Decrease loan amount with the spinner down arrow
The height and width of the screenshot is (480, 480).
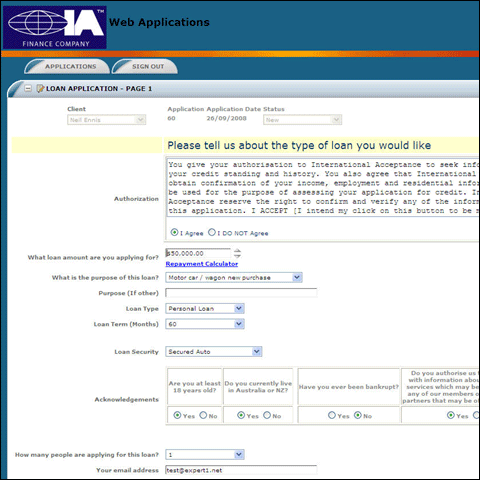237,256
